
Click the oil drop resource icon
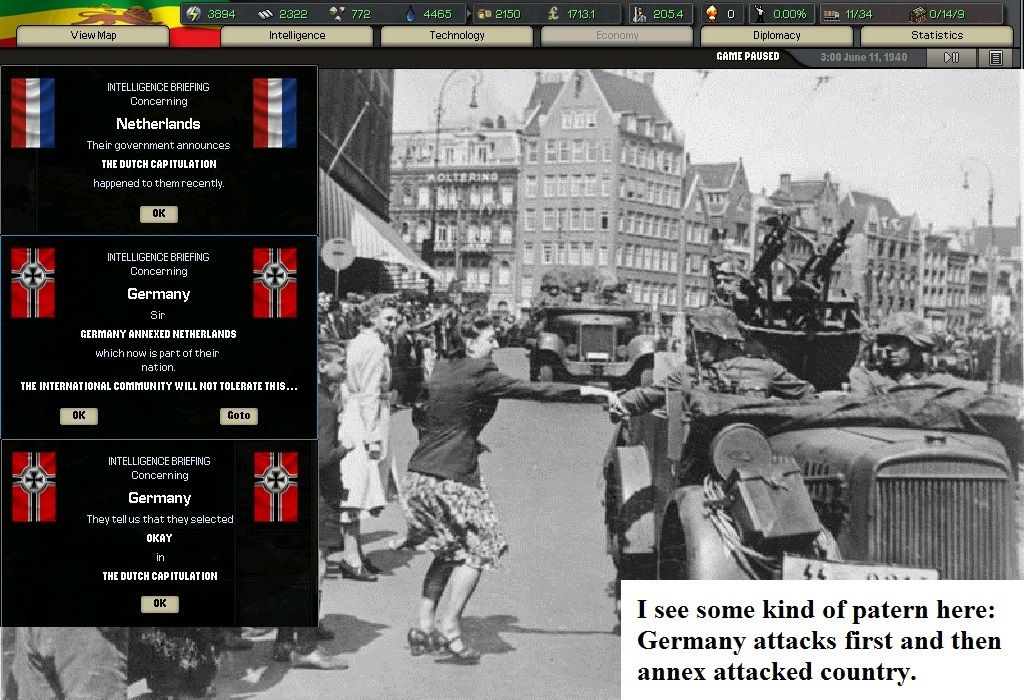pyautogui.click(x=410, y=14)
